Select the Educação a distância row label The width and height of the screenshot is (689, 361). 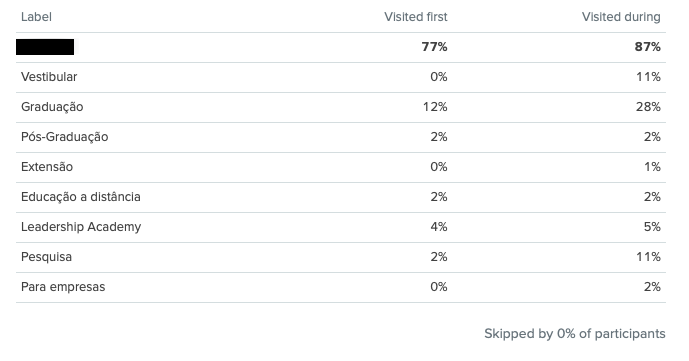click(x=80, y=197)
